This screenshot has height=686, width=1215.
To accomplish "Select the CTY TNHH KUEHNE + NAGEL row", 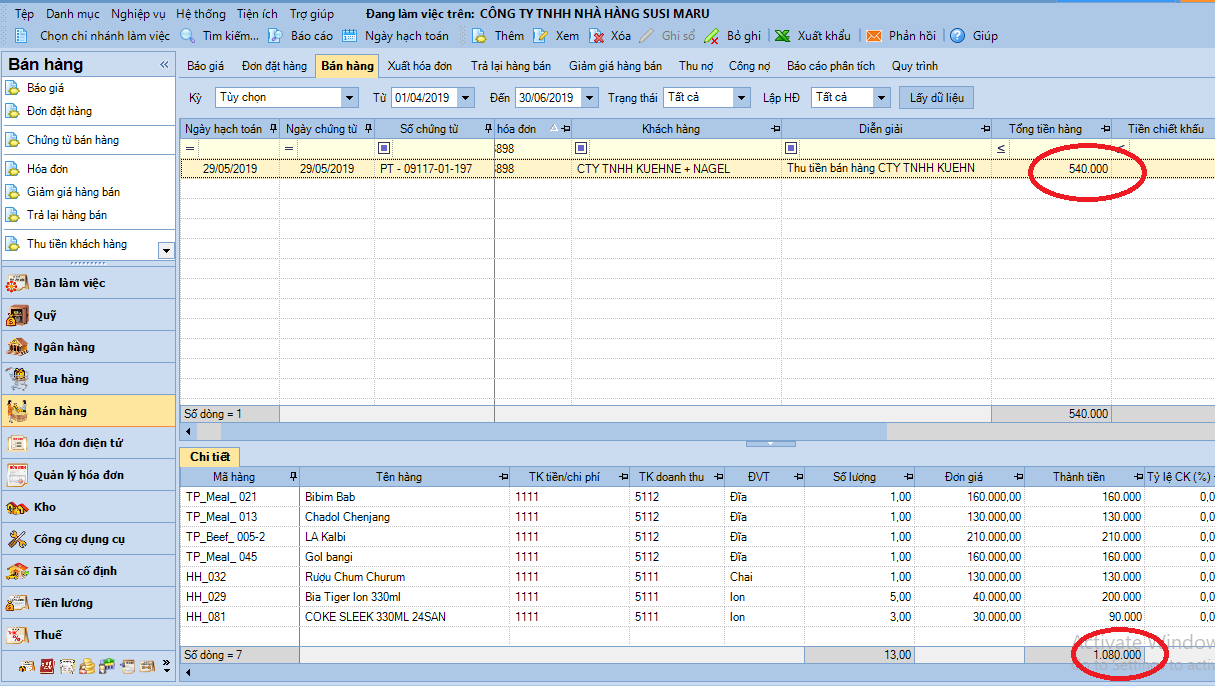I will coord(696,169).
